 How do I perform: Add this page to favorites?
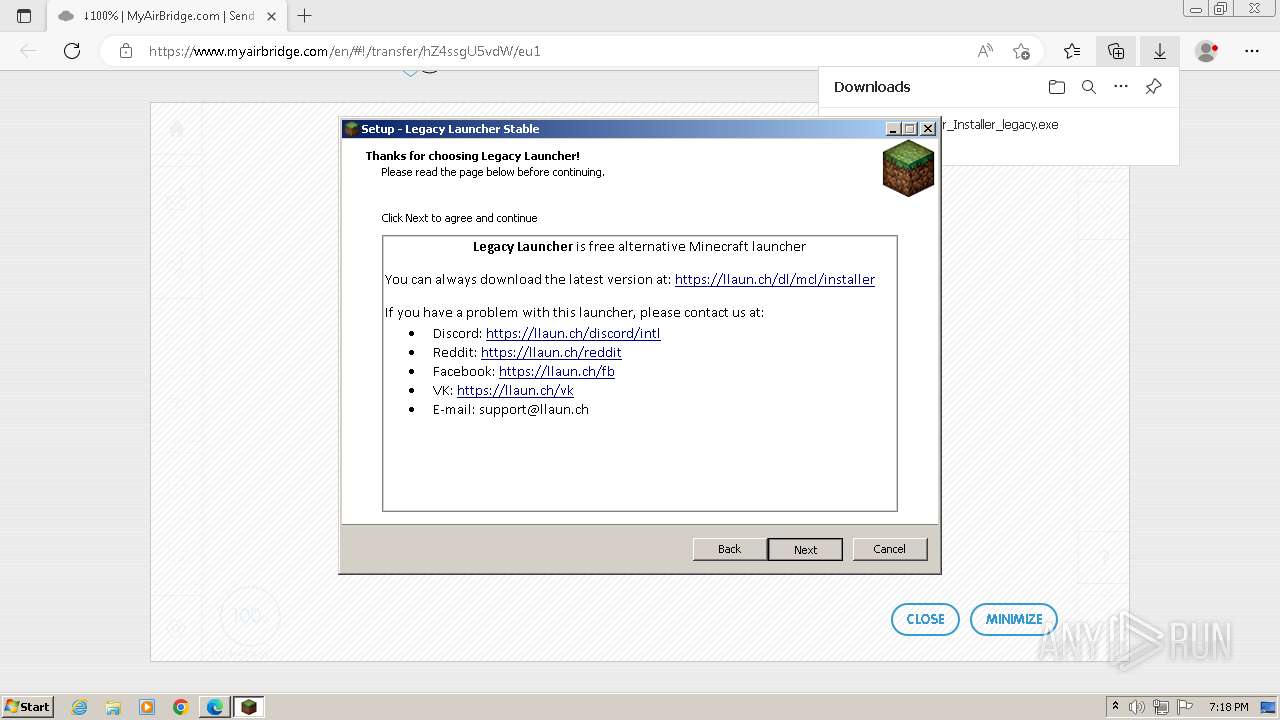tap(1021, 51)
